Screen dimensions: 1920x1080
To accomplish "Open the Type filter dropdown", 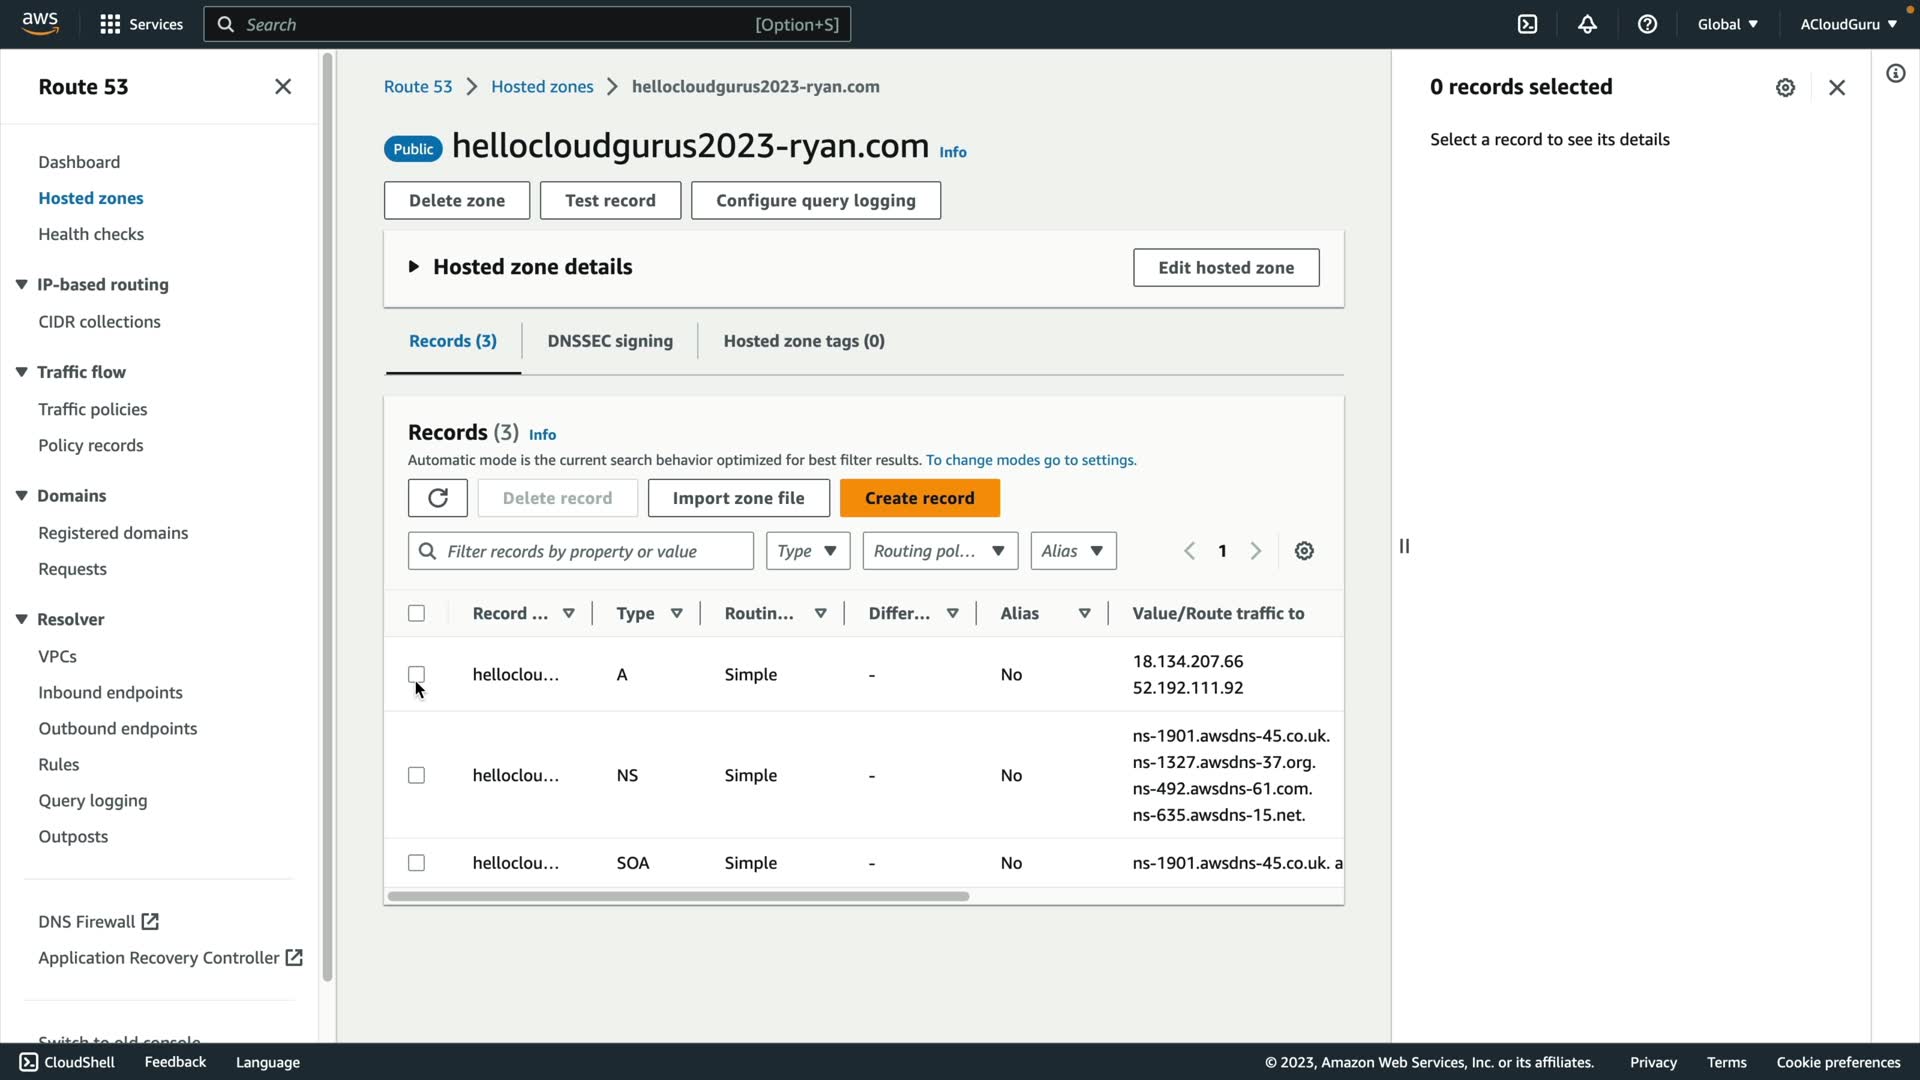I will (x=807, y=551).
